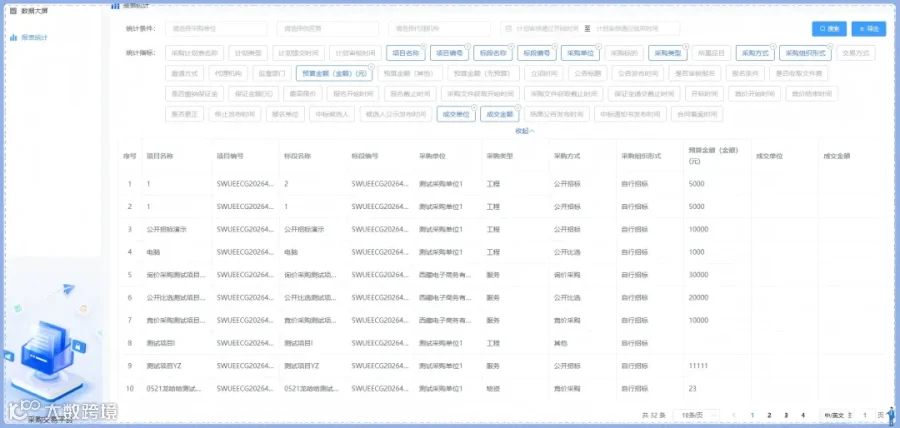The width and height of the screenshot is (900, 428).
Task: Click the 导出 export button
Action: pyautogui.click(x=868, y=29)
